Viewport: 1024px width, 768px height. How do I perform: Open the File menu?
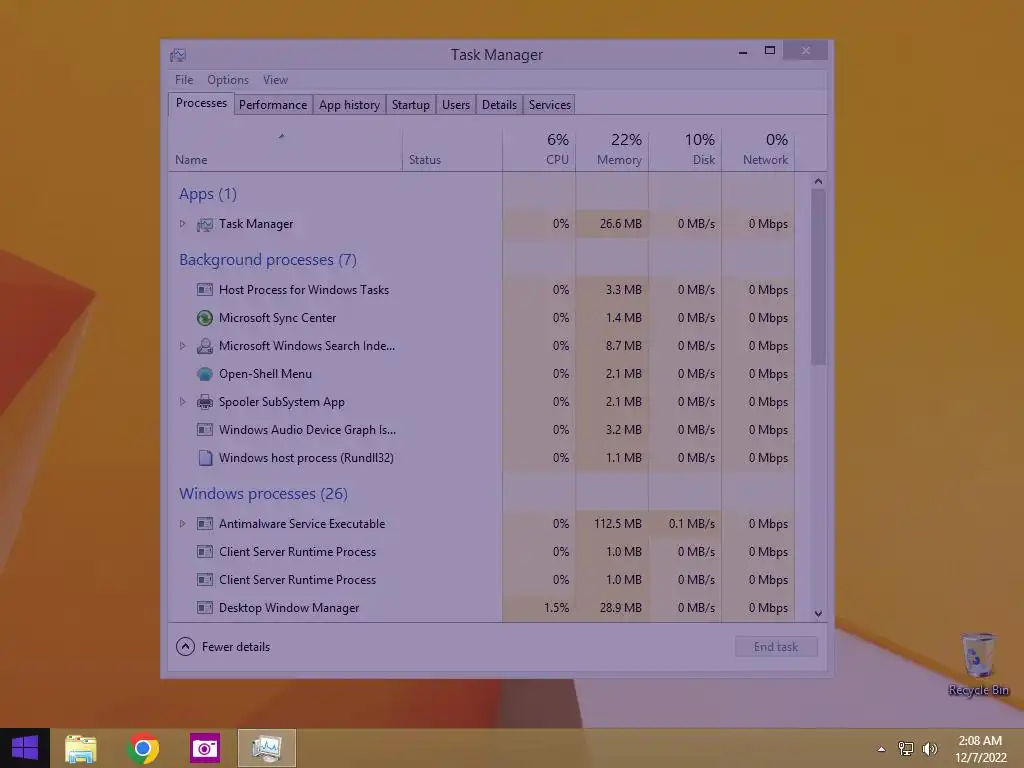(x=184, y=80)
